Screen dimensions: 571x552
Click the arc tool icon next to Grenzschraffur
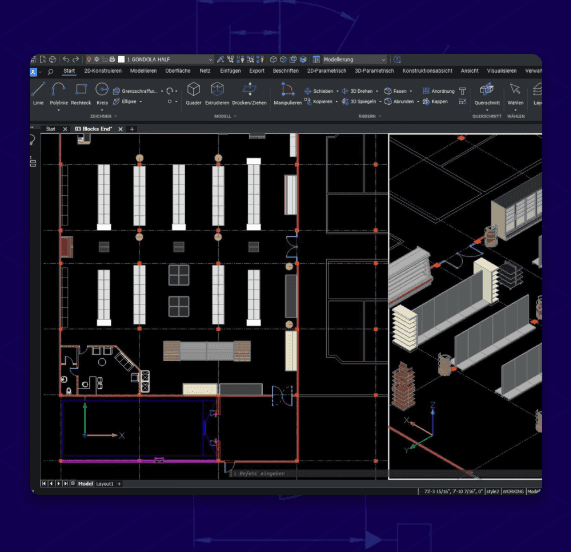pos(169,91)
